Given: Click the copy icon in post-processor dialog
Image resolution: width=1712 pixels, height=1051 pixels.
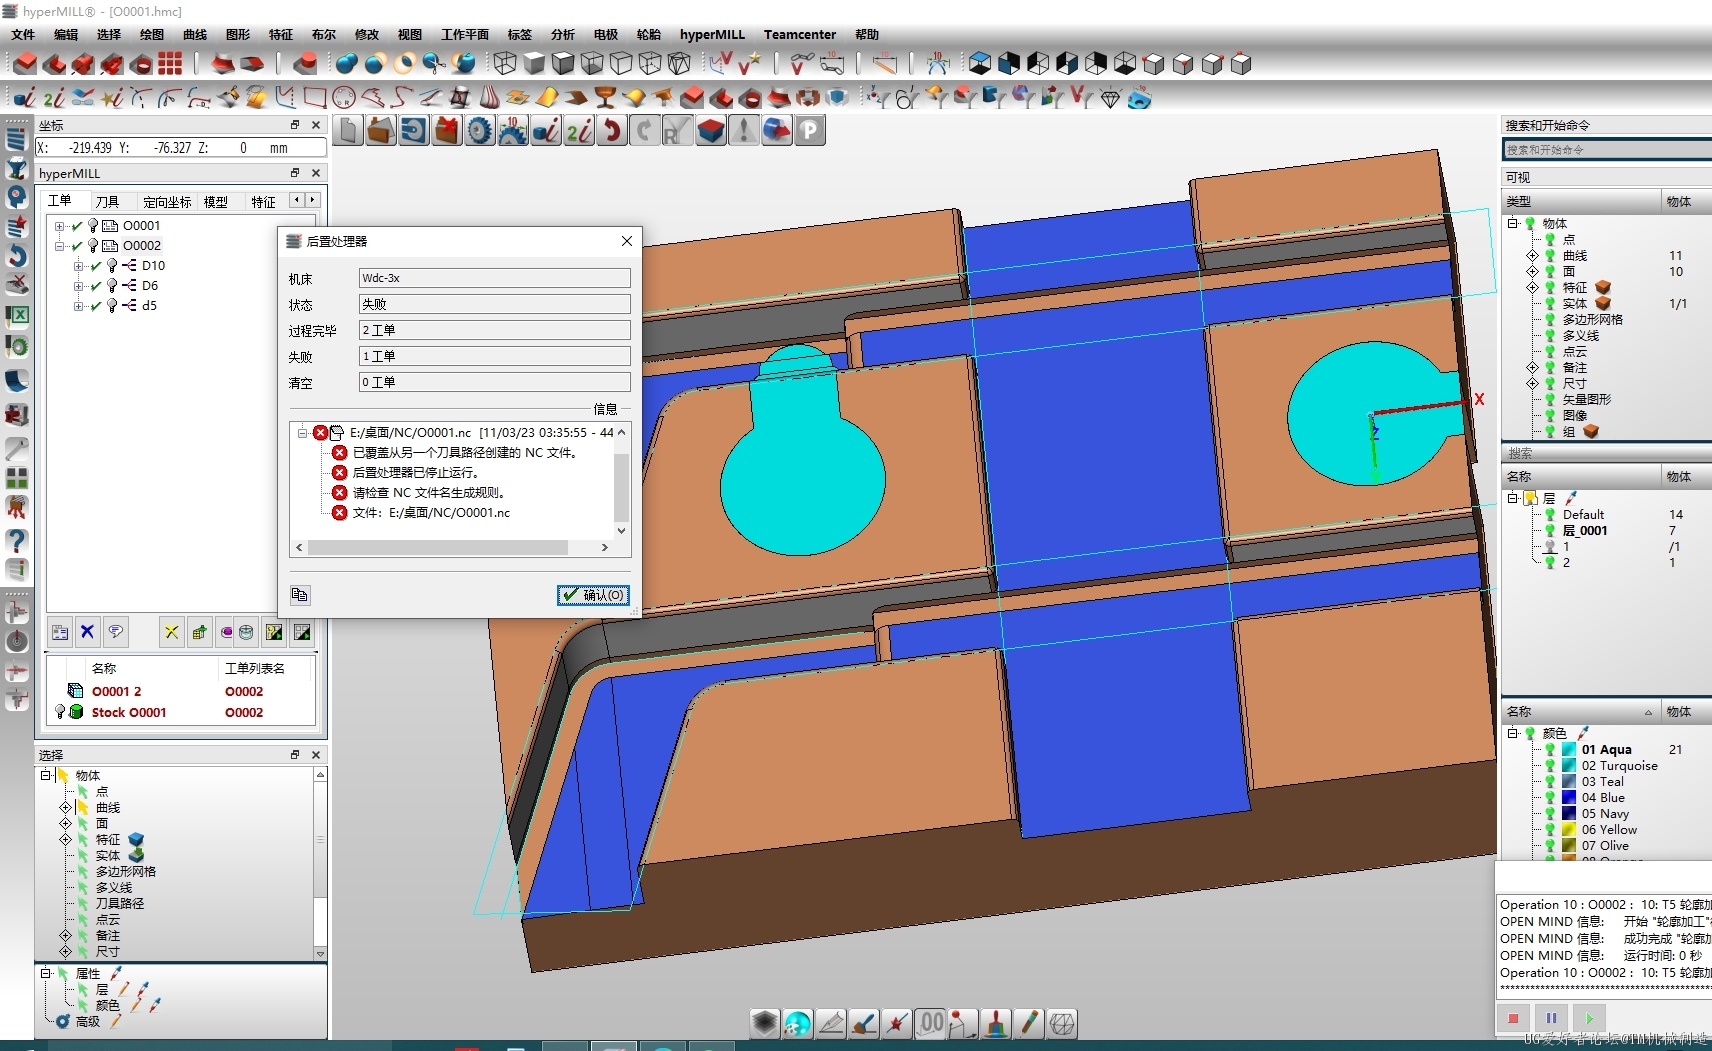Looking at the screenshot, I should coord(299,595).
